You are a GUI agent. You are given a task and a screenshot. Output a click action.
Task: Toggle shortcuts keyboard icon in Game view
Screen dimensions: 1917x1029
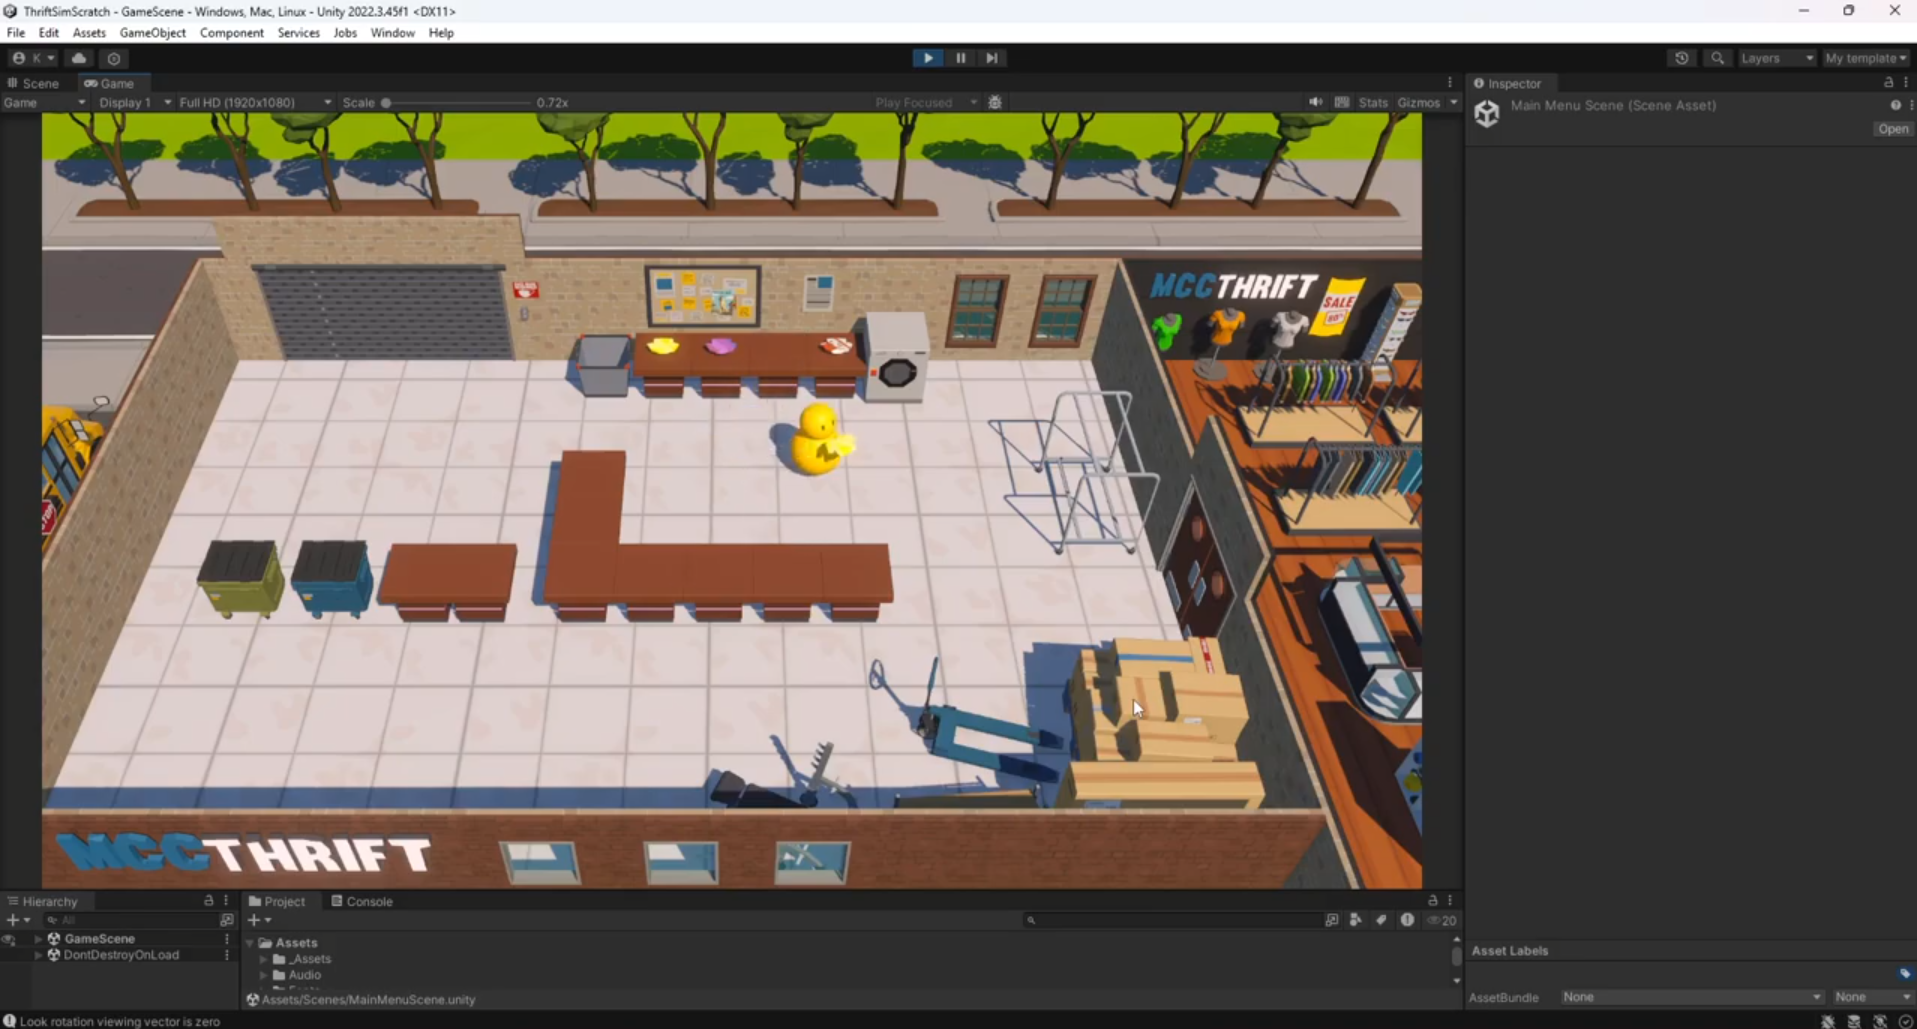coord(1342,102)
